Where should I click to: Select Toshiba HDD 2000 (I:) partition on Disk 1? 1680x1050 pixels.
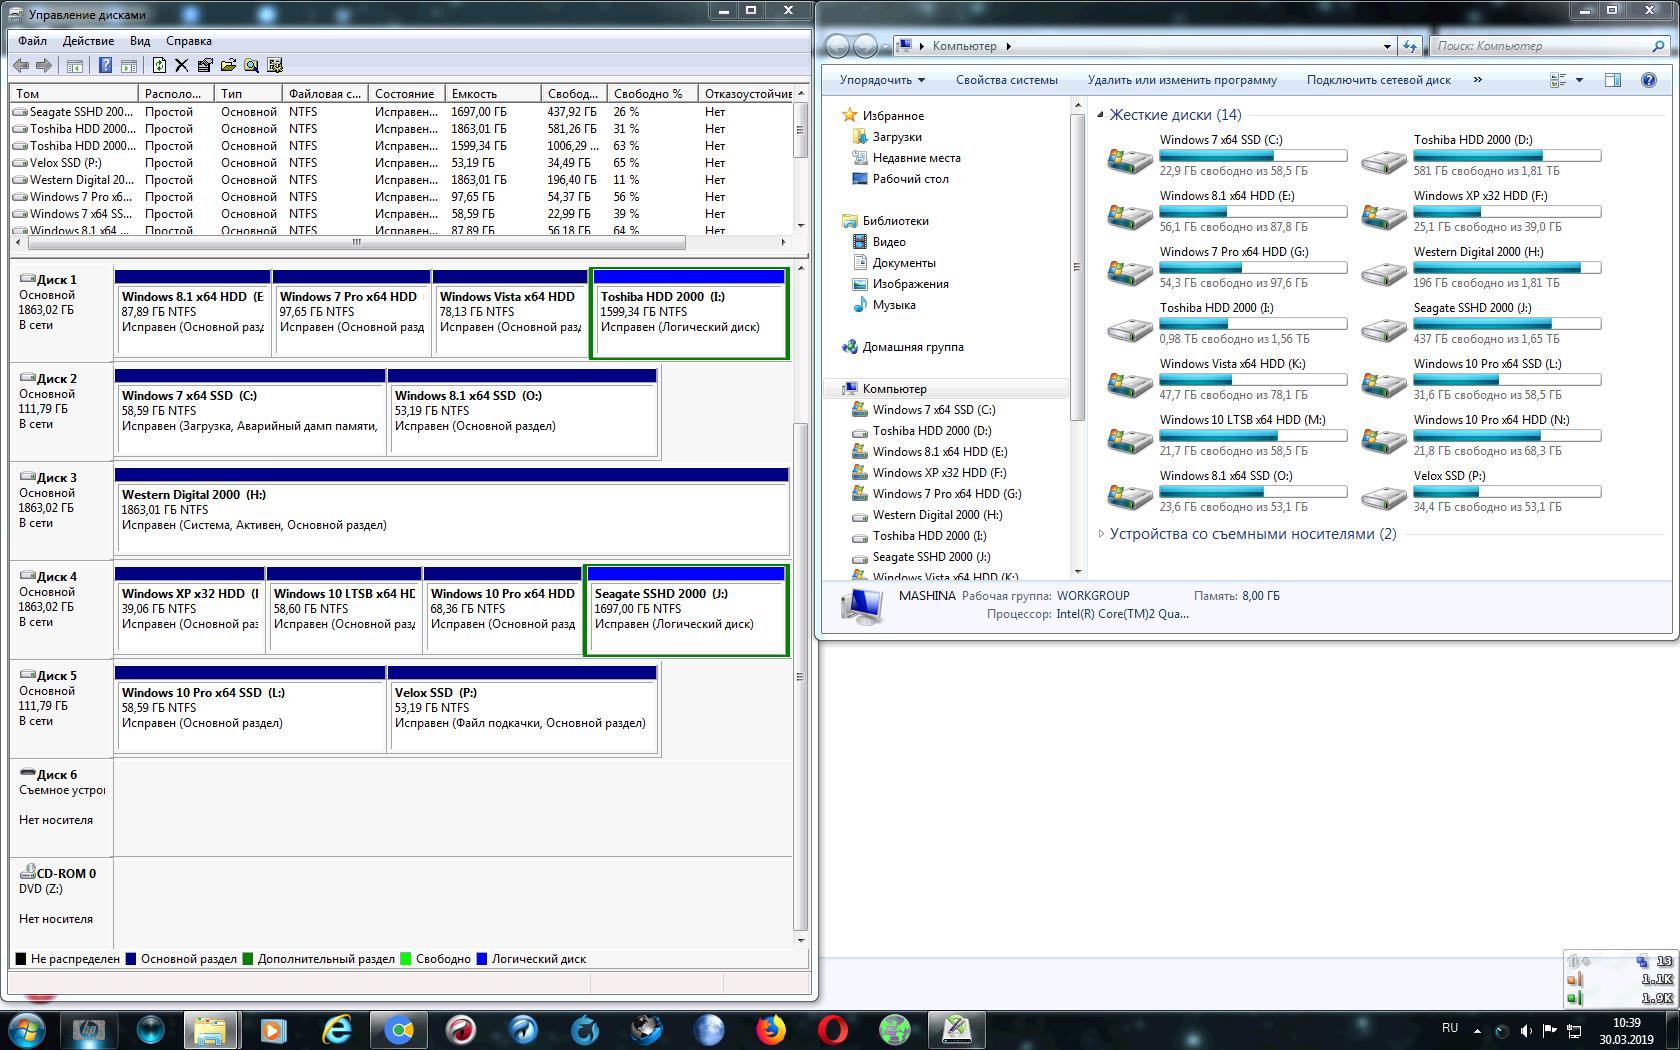[690, 314]
